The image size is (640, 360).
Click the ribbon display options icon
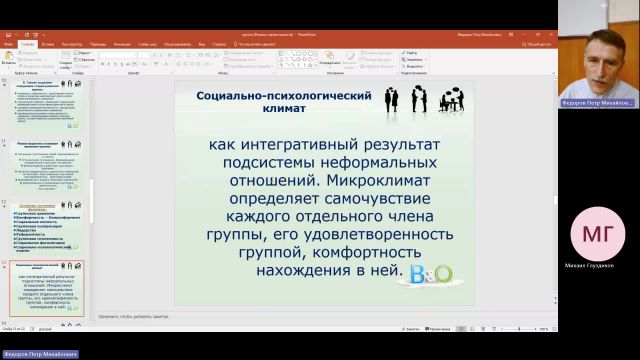511,35
